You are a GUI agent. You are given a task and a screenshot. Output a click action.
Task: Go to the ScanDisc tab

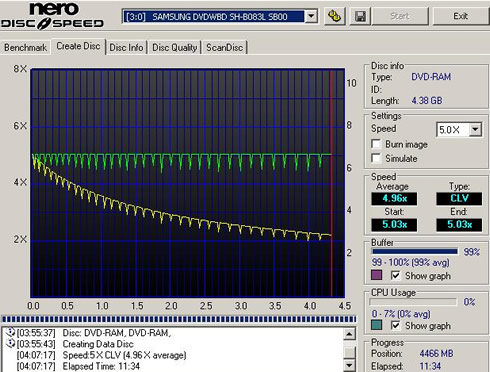pyautogui.click(x=224, y=48)
